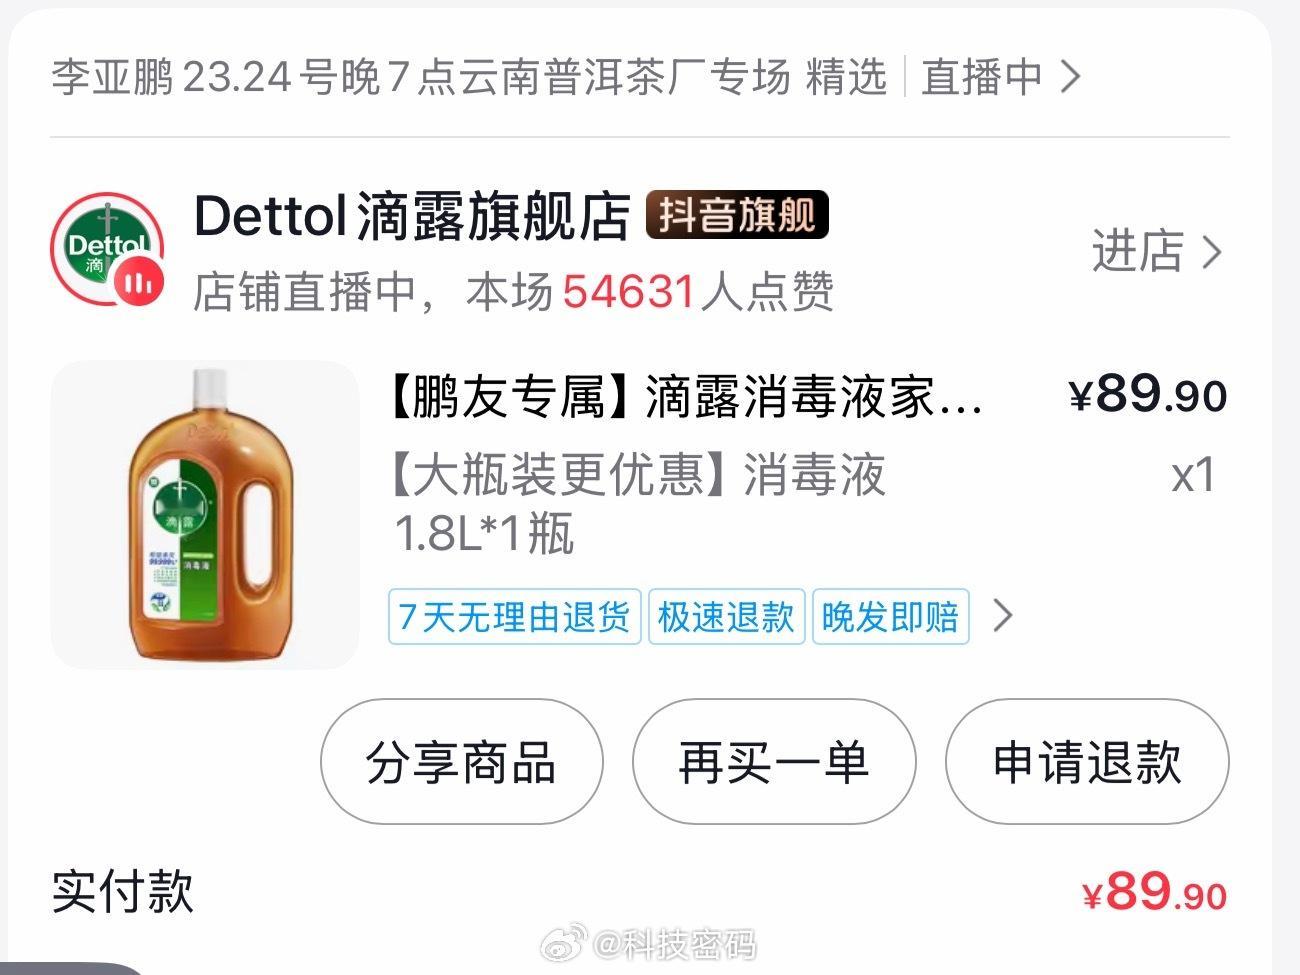Open the Dettol store logo avatar
Image resolution: width=1300 pixels, height=975 pixels.
(107, 249)
